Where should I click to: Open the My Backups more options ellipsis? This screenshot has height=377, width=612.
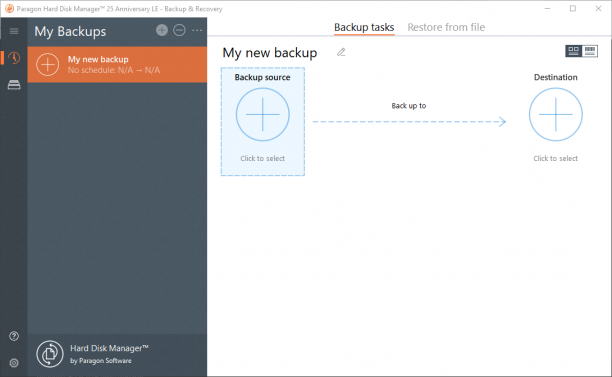click(197, 30)
